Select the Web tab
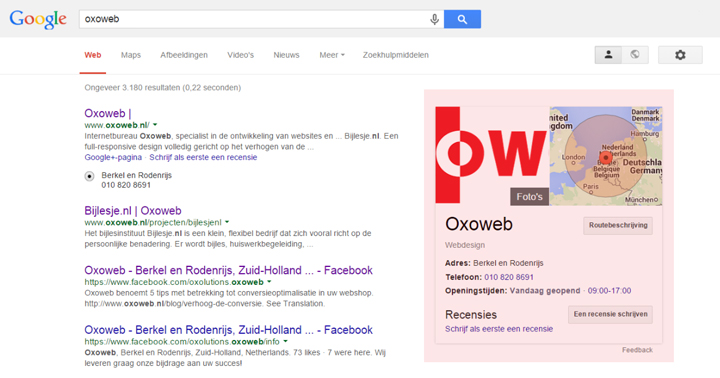The height and width of the screenshot is (378, 720). click(93, 55)
